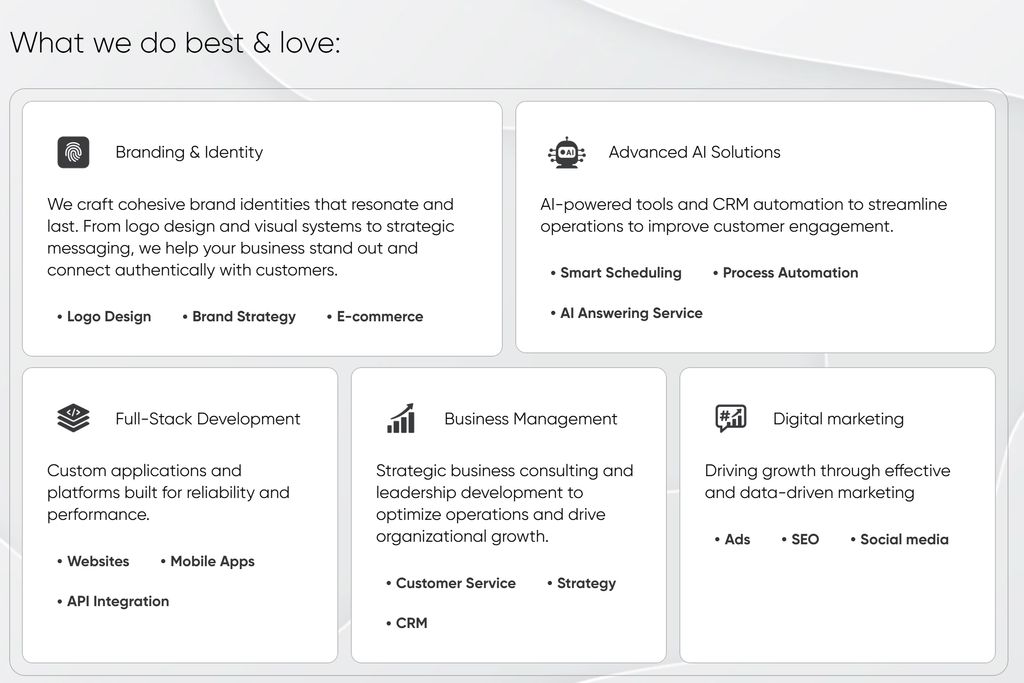Image resolution: width=1024 pixels, height=683 pixels.
Task: Open the Advanced AI Solutions heading
Action: tap(694, 152)
